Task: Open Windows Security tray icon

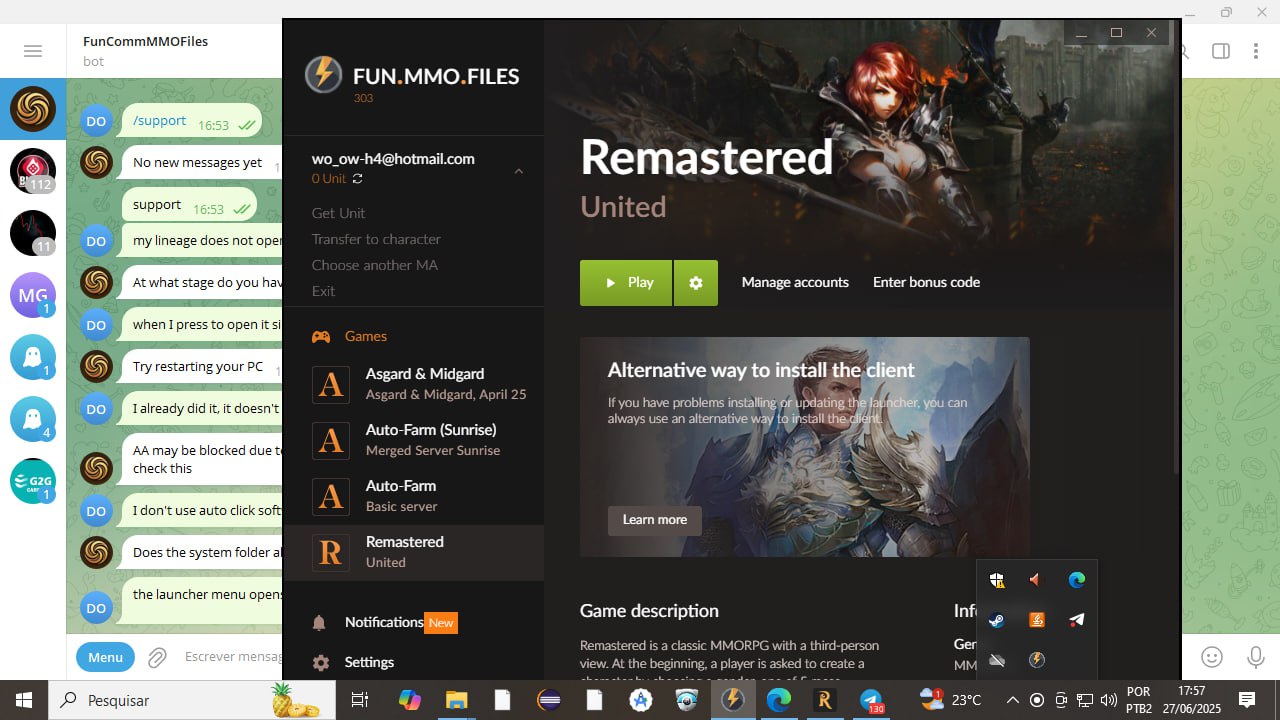Action: 997,580
